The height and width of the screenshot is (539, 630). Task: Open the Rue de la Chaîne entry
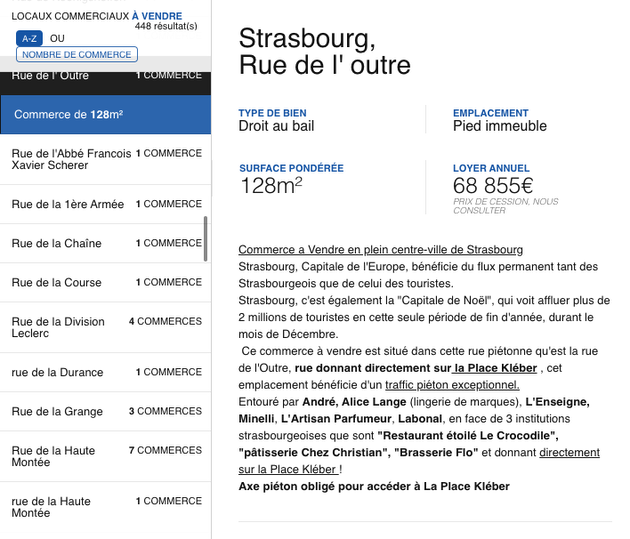105,243
